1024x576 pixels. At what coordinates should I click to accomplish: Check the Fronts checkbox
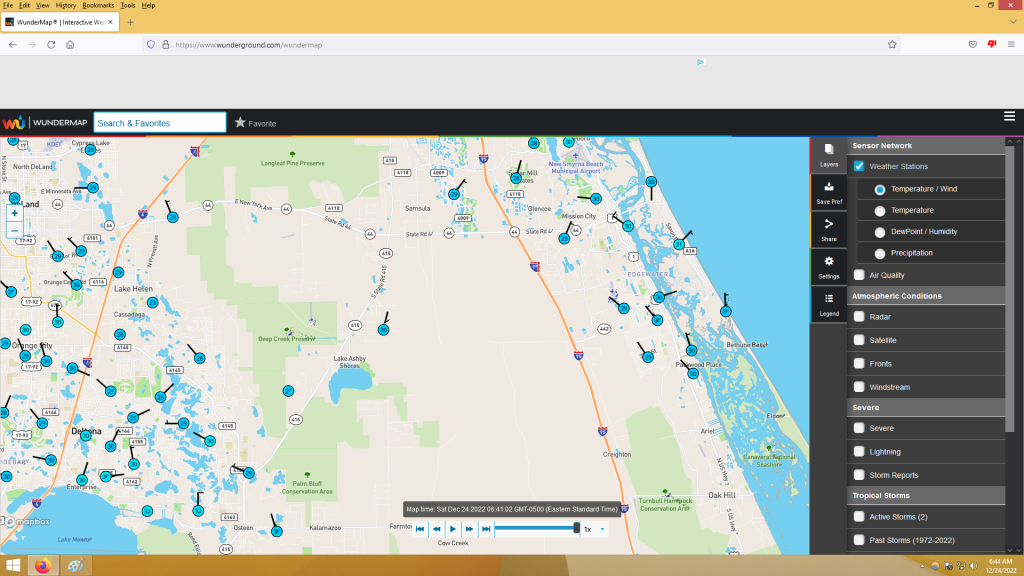pos(859,364)
